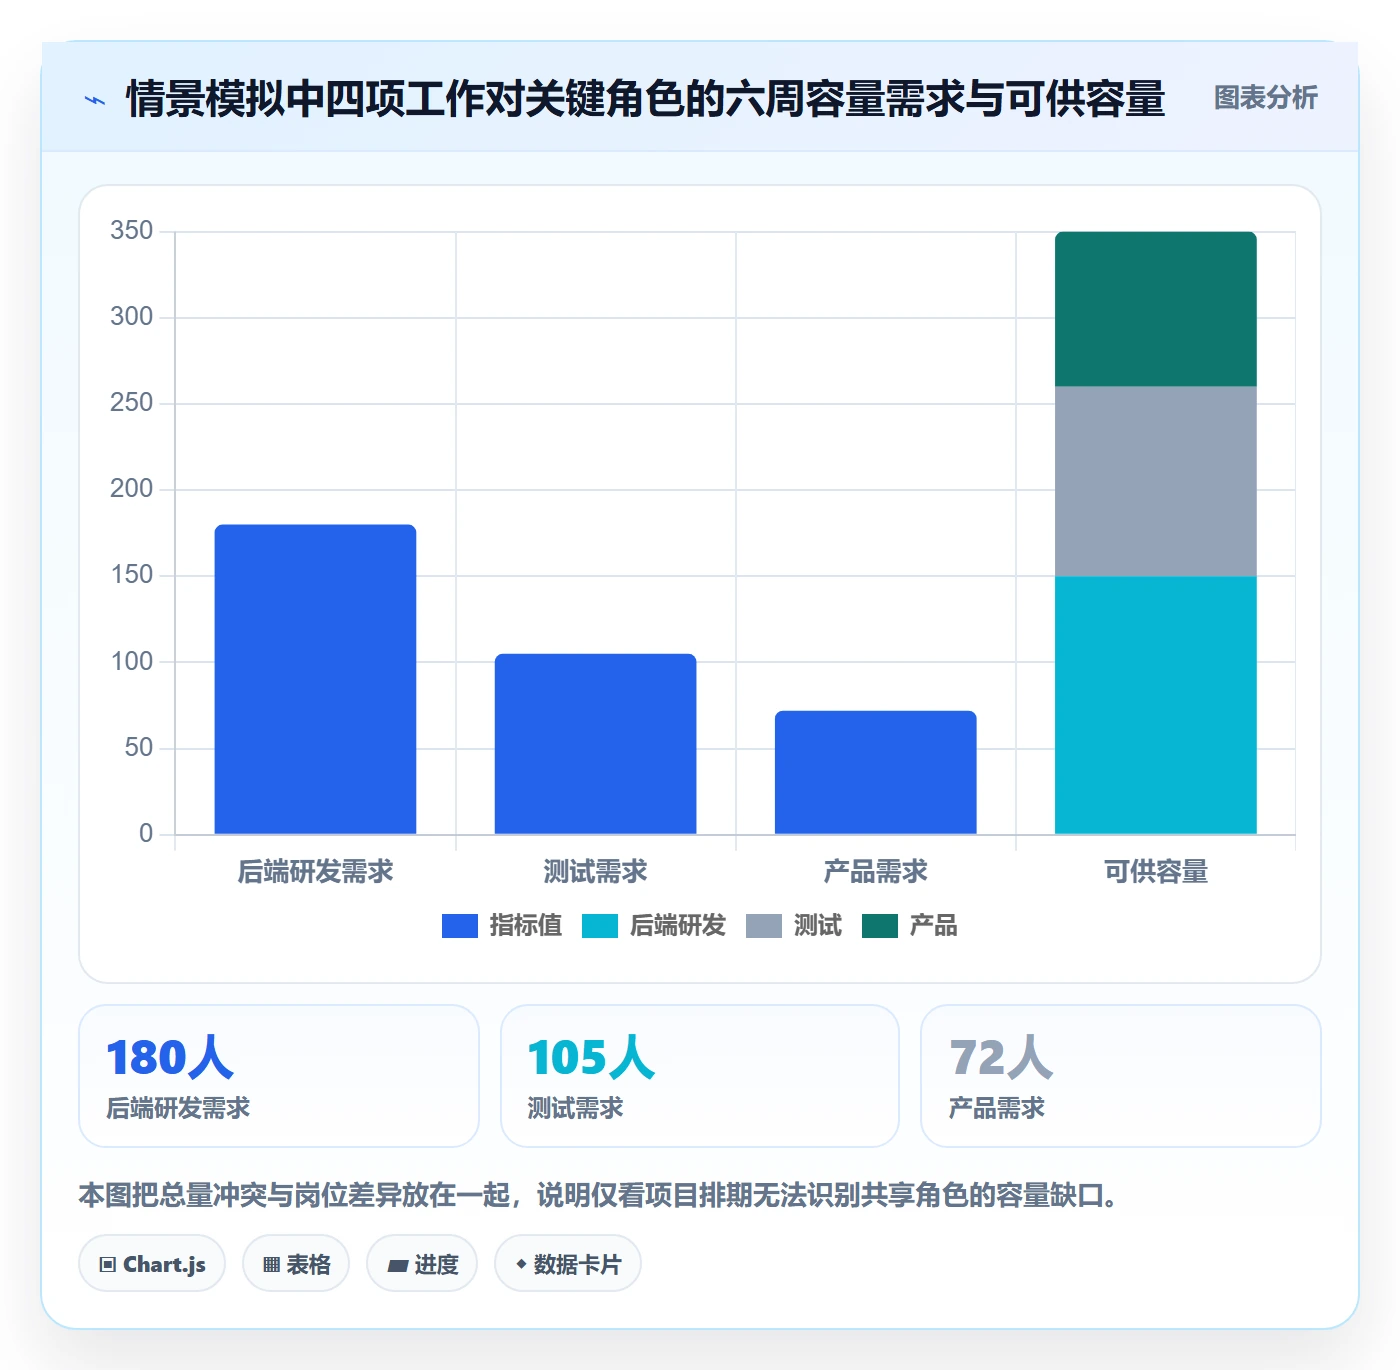Click the 可供容量 x-axis label

1156,872
